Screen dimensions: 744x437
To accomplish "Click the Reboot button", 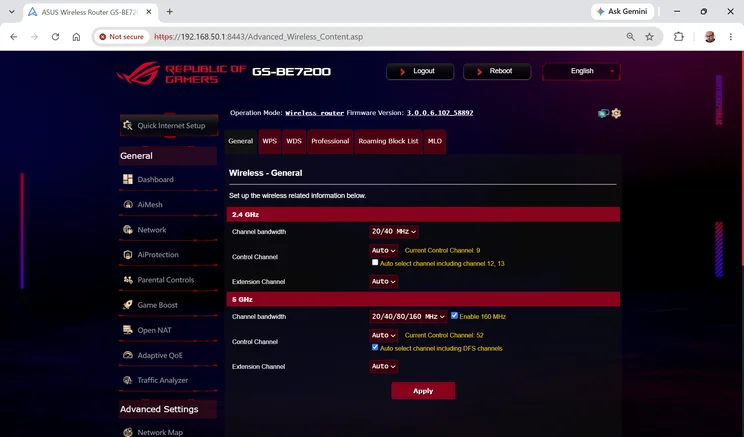I will click(497, 71).
